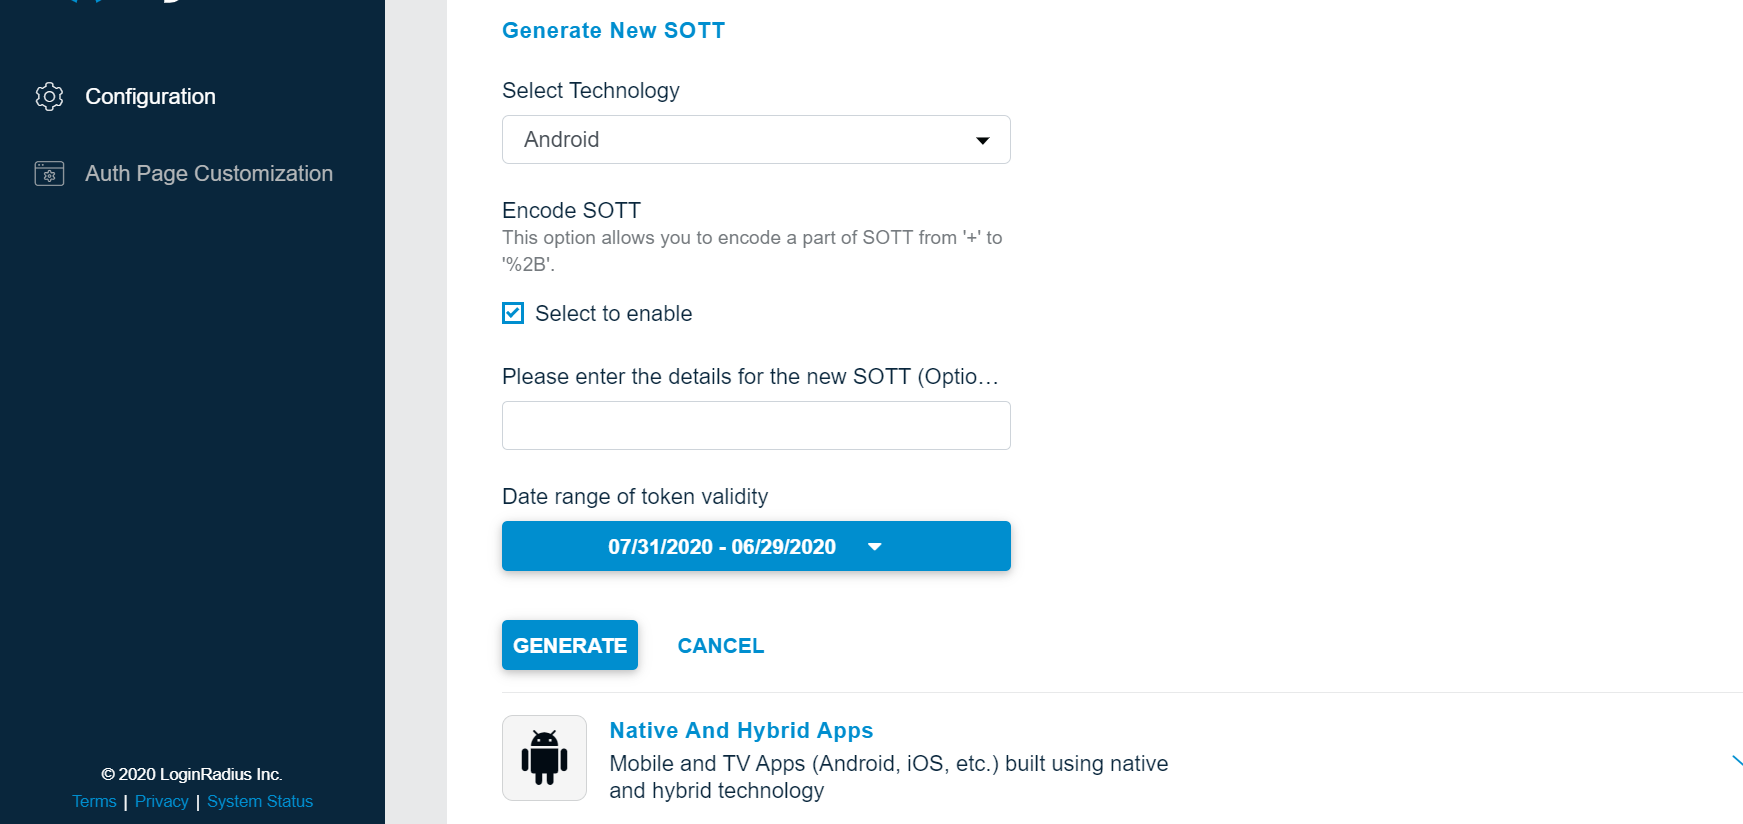
Task: Click the 07/31/2020 - 06/29/2020 date button
Action: coord(723,546)
